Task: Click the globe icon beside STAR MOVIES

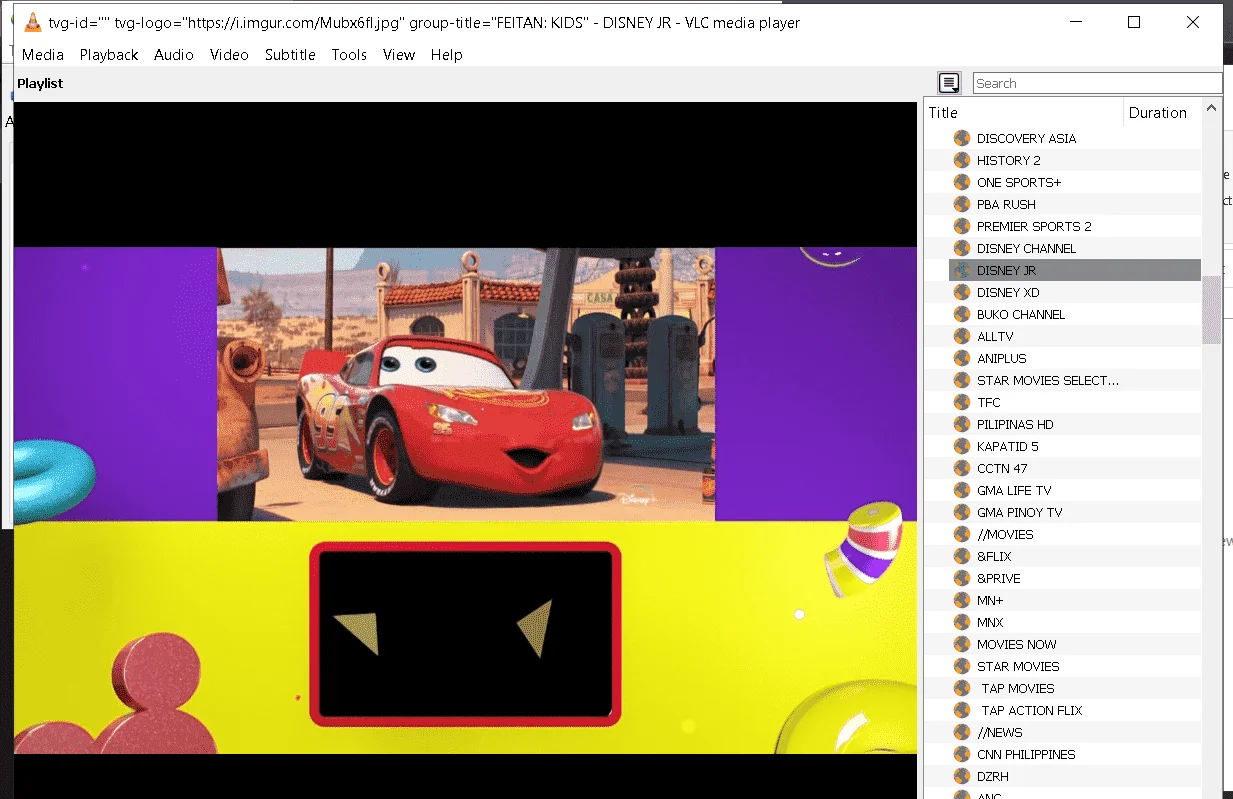Action: tap(962, 666)
